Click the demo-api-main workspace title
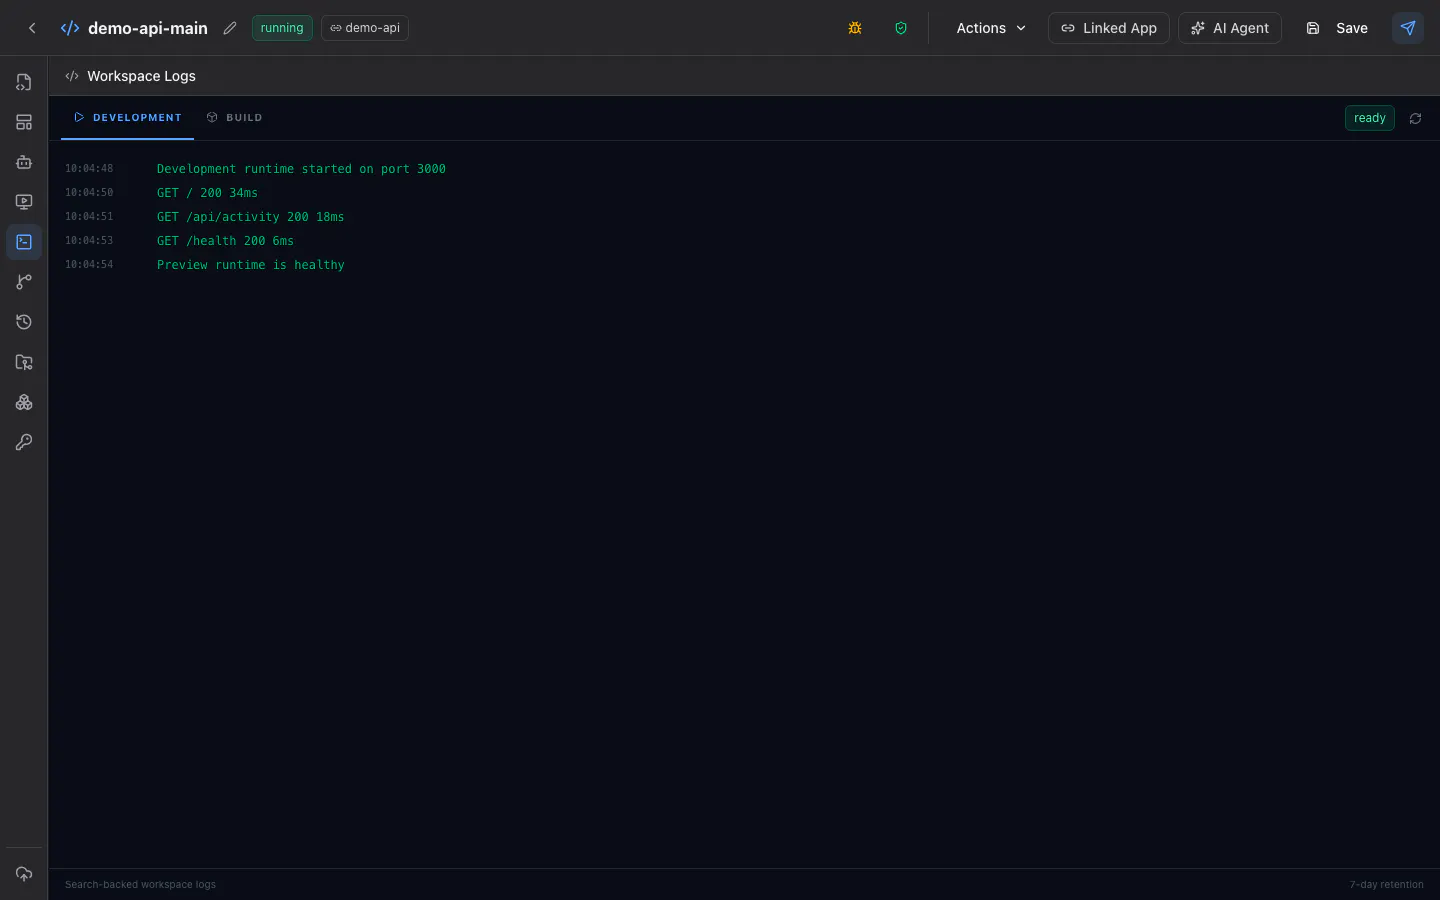Viewport: 1440px width, 900px height. tap(148, 28)
